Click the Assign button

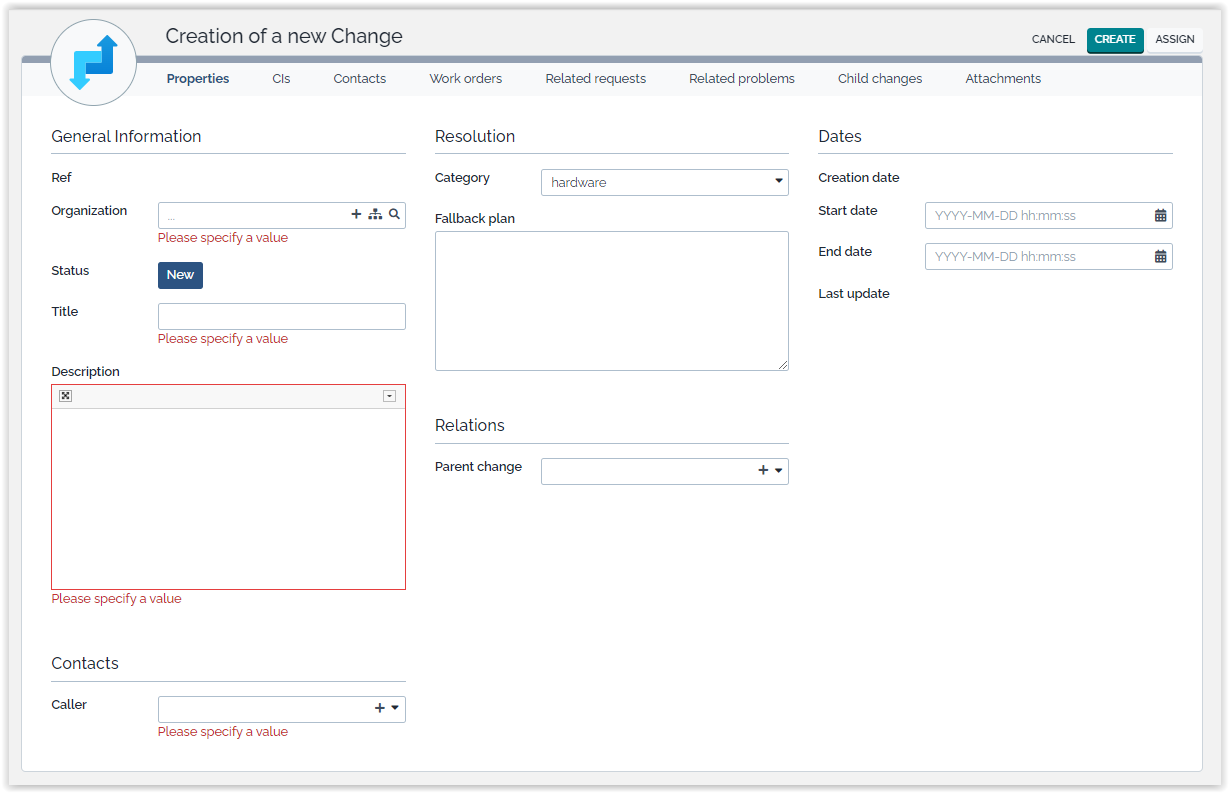click(x=1175, y=39)
